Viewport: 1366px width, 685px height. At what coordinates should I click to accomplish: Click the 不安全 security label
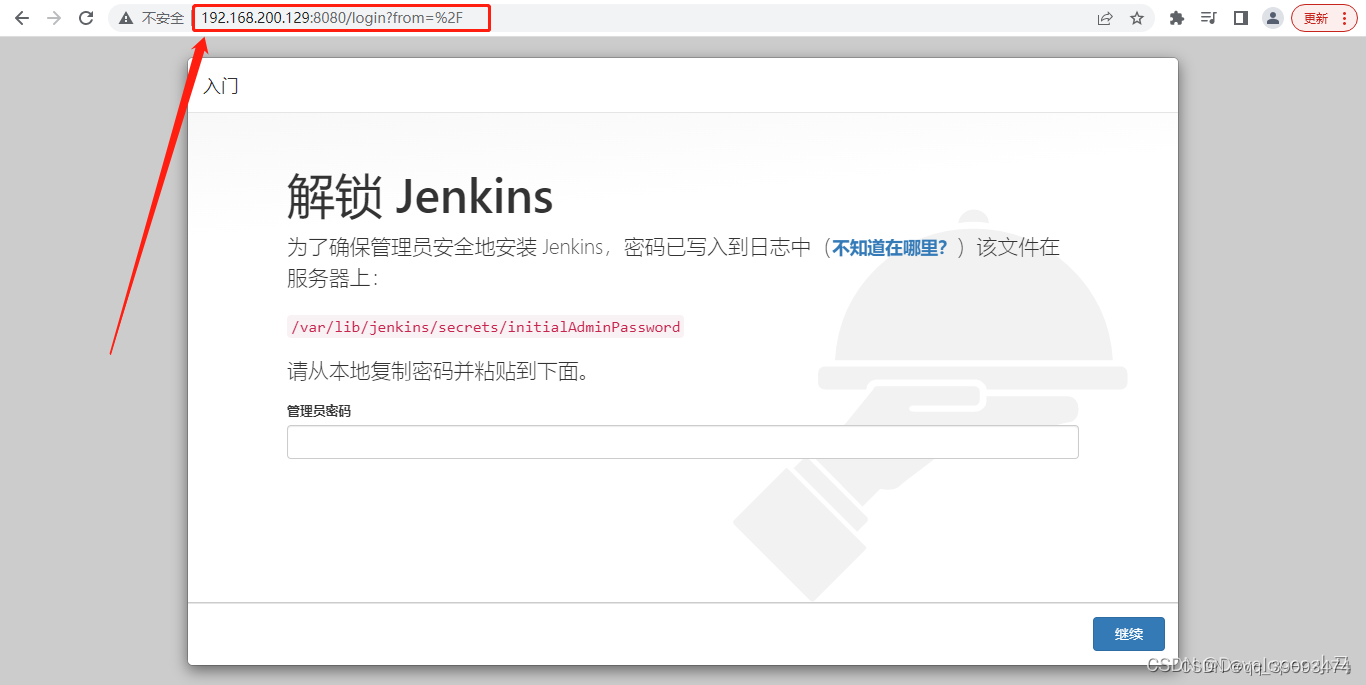[x=163, y=18]
